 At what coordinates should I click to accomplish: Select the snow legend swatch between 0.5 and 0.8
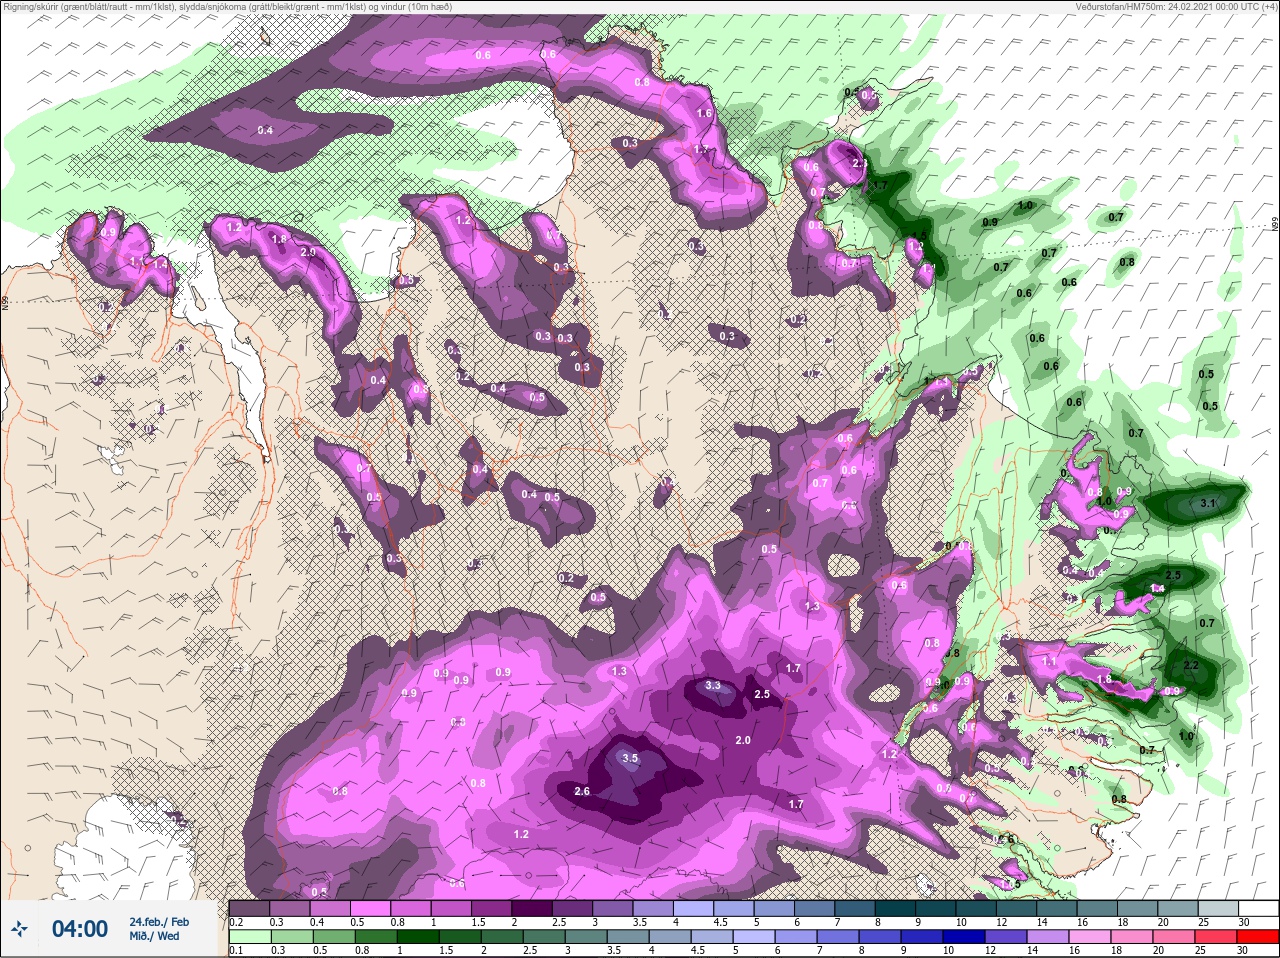[x=371, y=908]
